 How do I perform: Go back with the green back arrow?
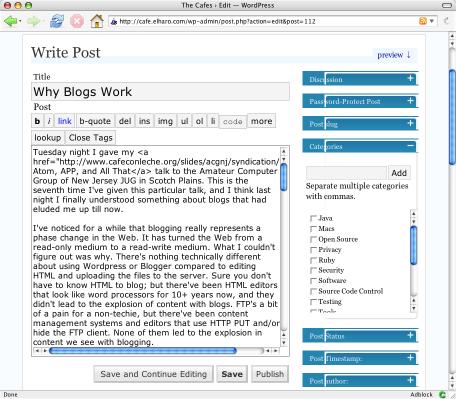(x=11, y=21)
